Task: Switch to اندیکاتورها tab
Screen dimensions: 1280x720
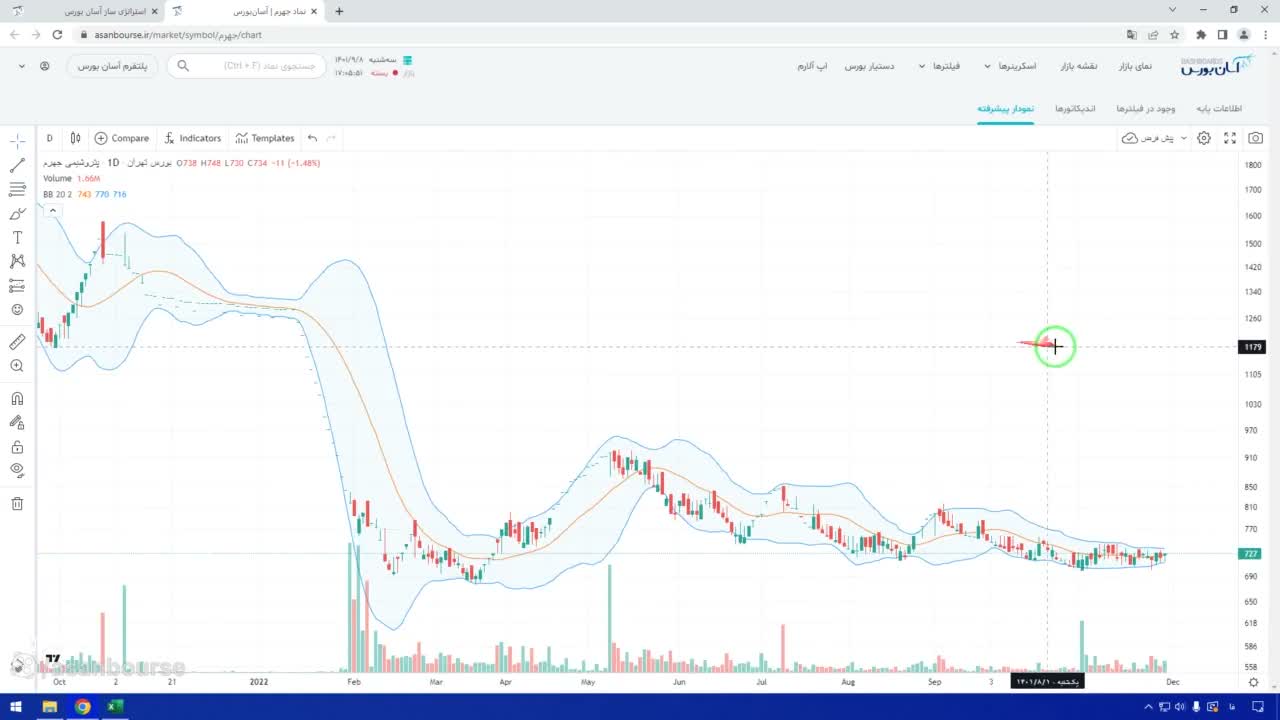Action: pyautogui.click(x=1075, y=108)
